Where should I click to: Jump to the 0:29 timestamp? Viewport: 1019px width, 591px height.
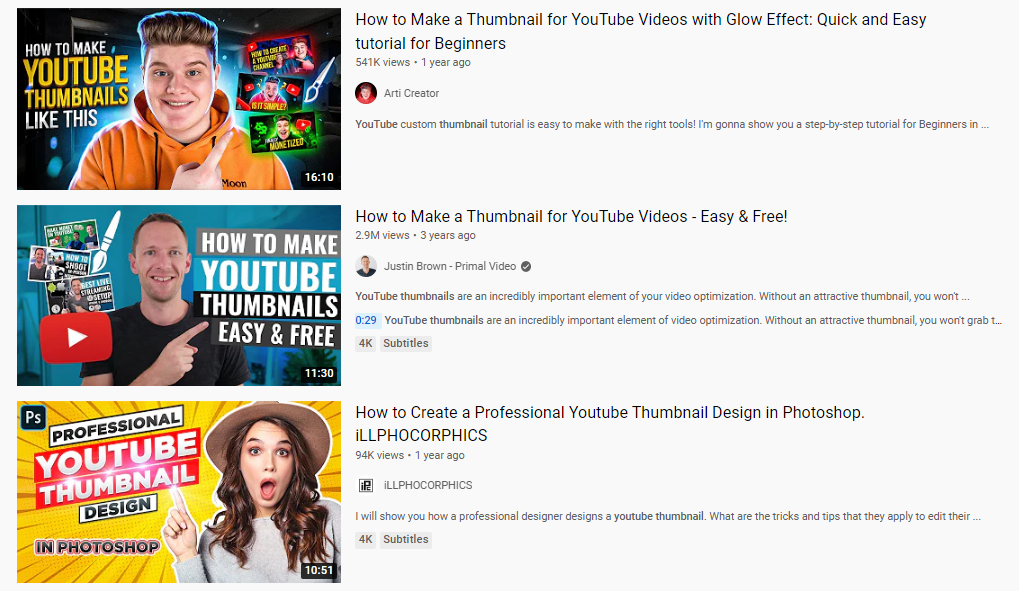pyautogui.click(x=366, y=320)
